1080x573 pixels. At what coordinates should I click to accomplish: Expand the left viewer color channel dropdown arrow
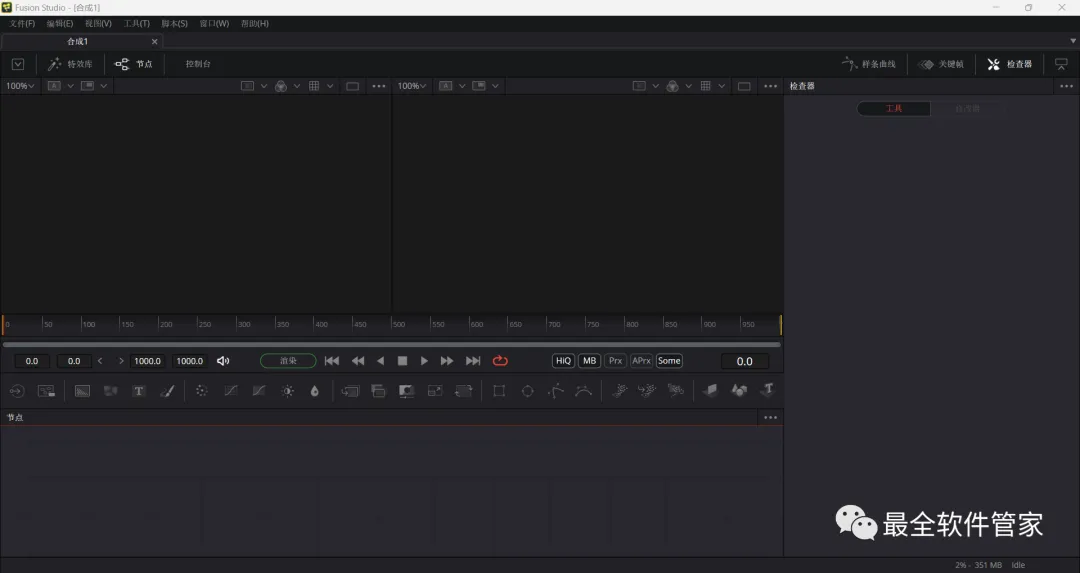297,86
